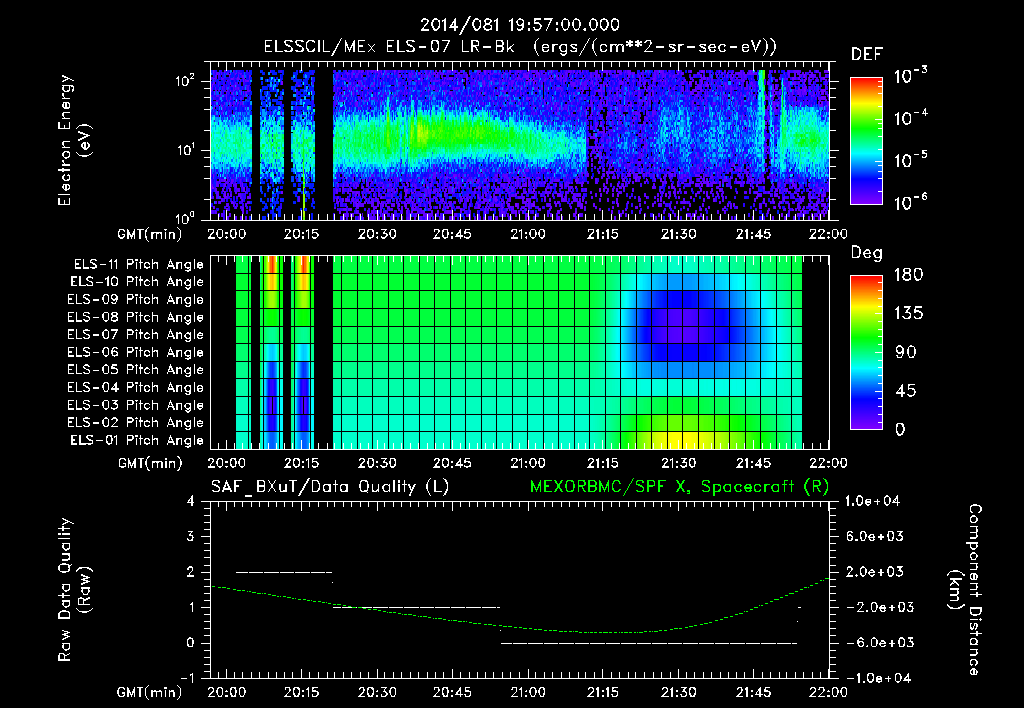Click the 10^-3 value on DEF scale
Screen dimensions: 1024x708
[x=910, y=76]
